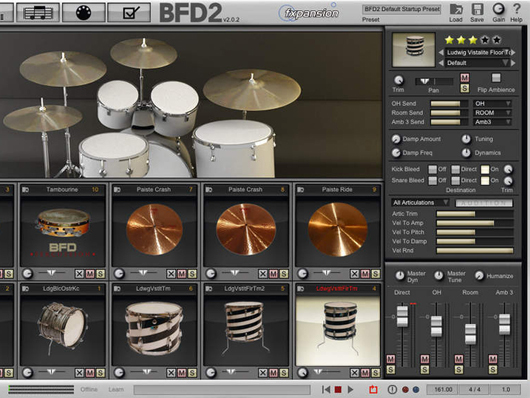Click the Audition button

[x=484, y=203]
